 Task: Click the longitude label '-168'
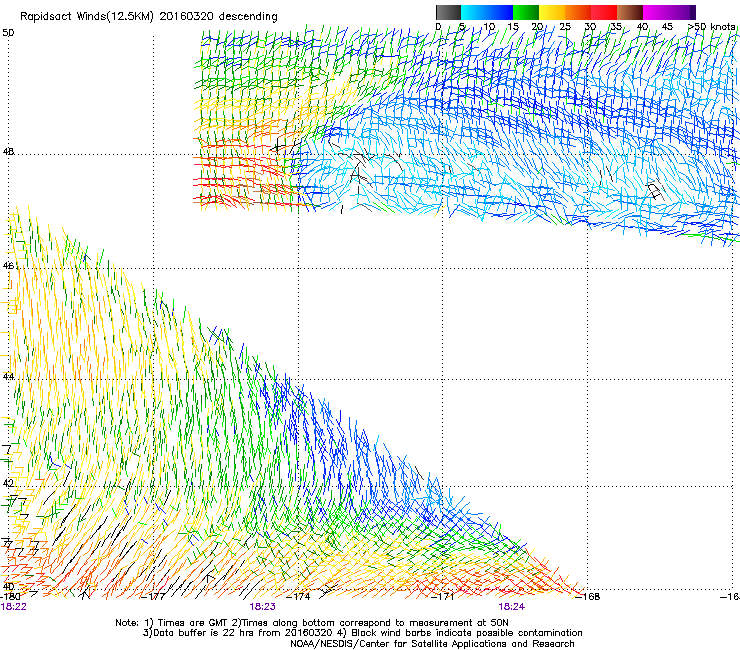pyautogui.click(x=588, y=597)
